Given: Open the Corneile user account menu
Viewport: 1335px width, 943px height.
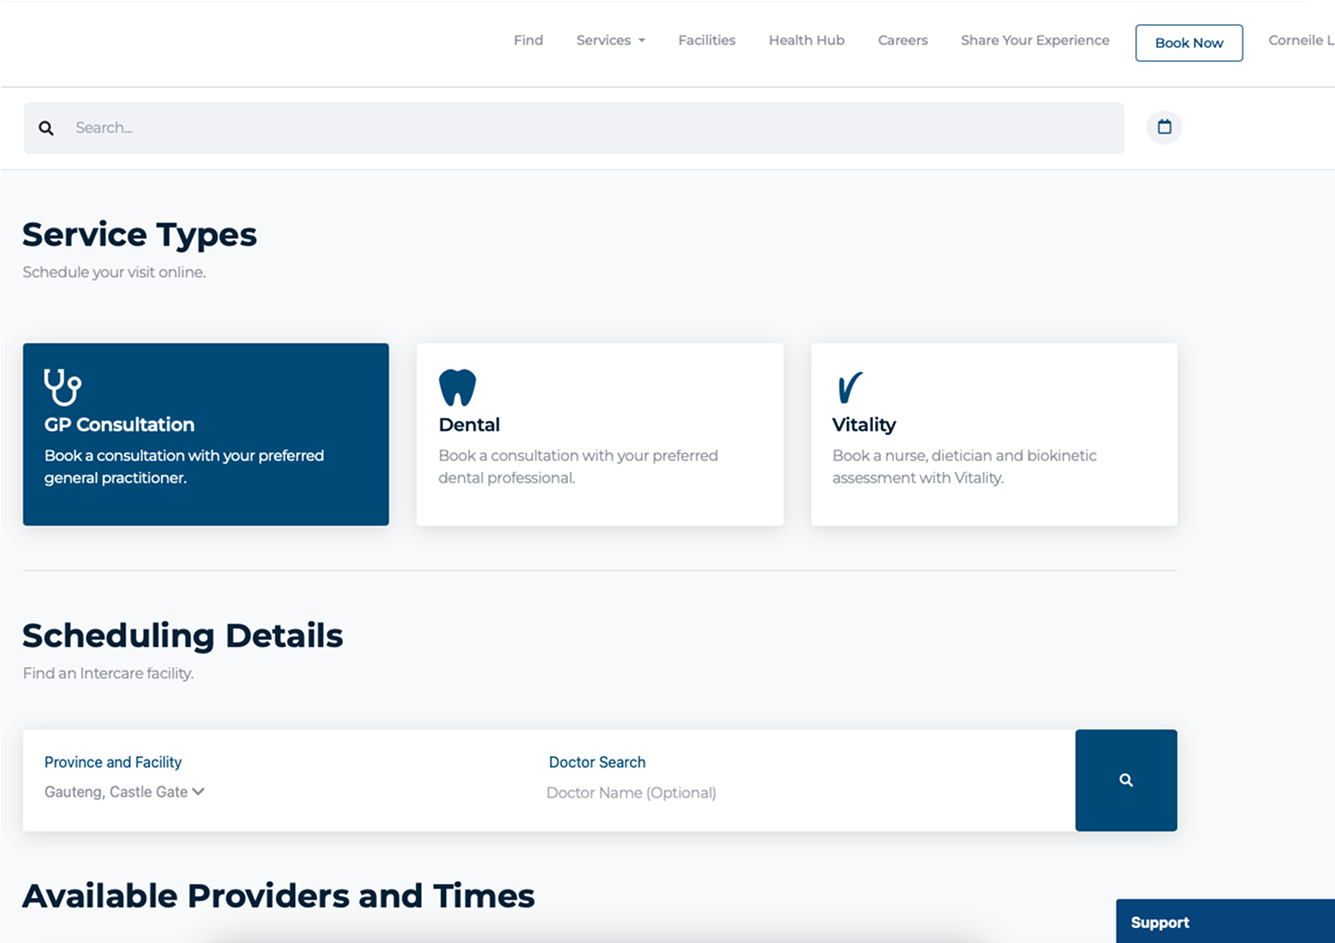Looking at the screenshot, I should 1301,40.
